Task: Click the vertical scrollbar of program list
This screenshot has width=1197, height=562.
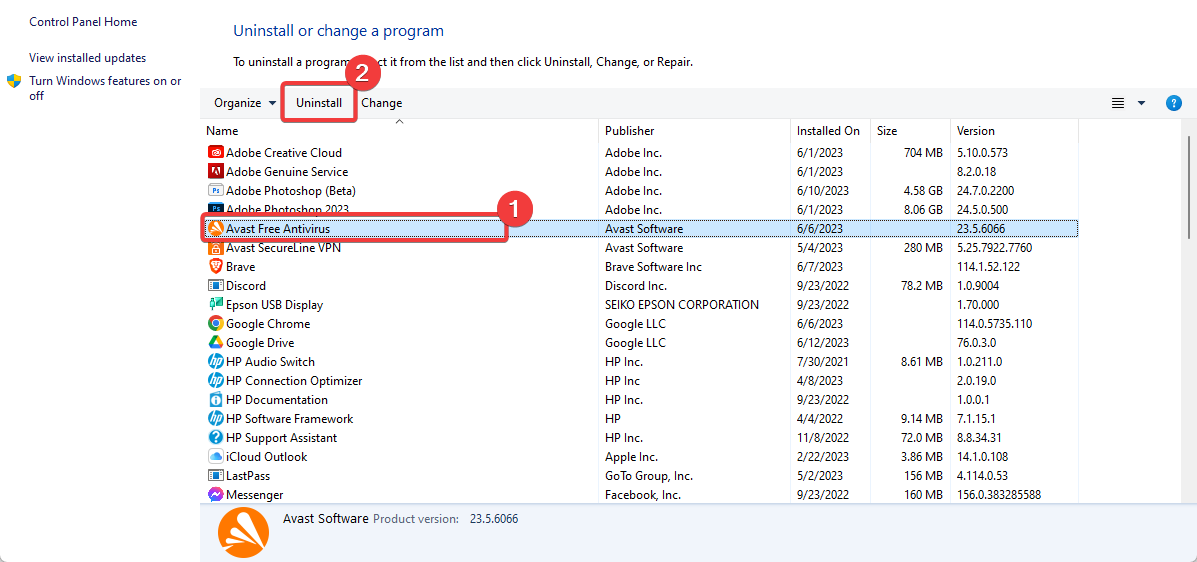Action: [x=1189, y=187]
